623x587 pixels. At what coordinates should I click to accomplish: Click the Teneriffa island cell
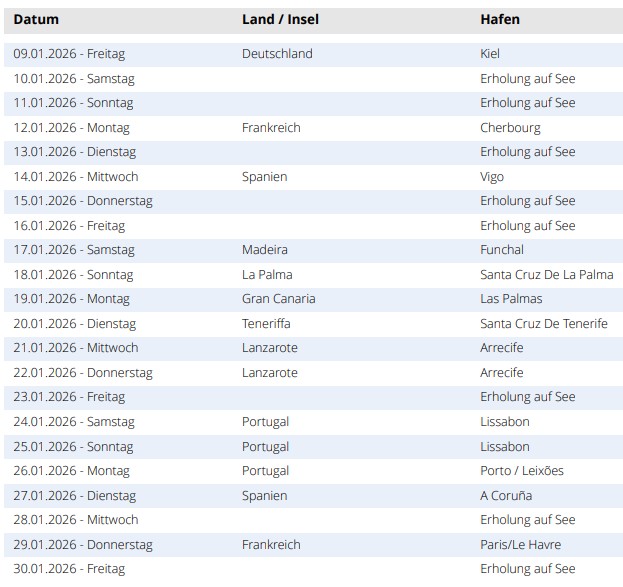click(x=266, y=324)
